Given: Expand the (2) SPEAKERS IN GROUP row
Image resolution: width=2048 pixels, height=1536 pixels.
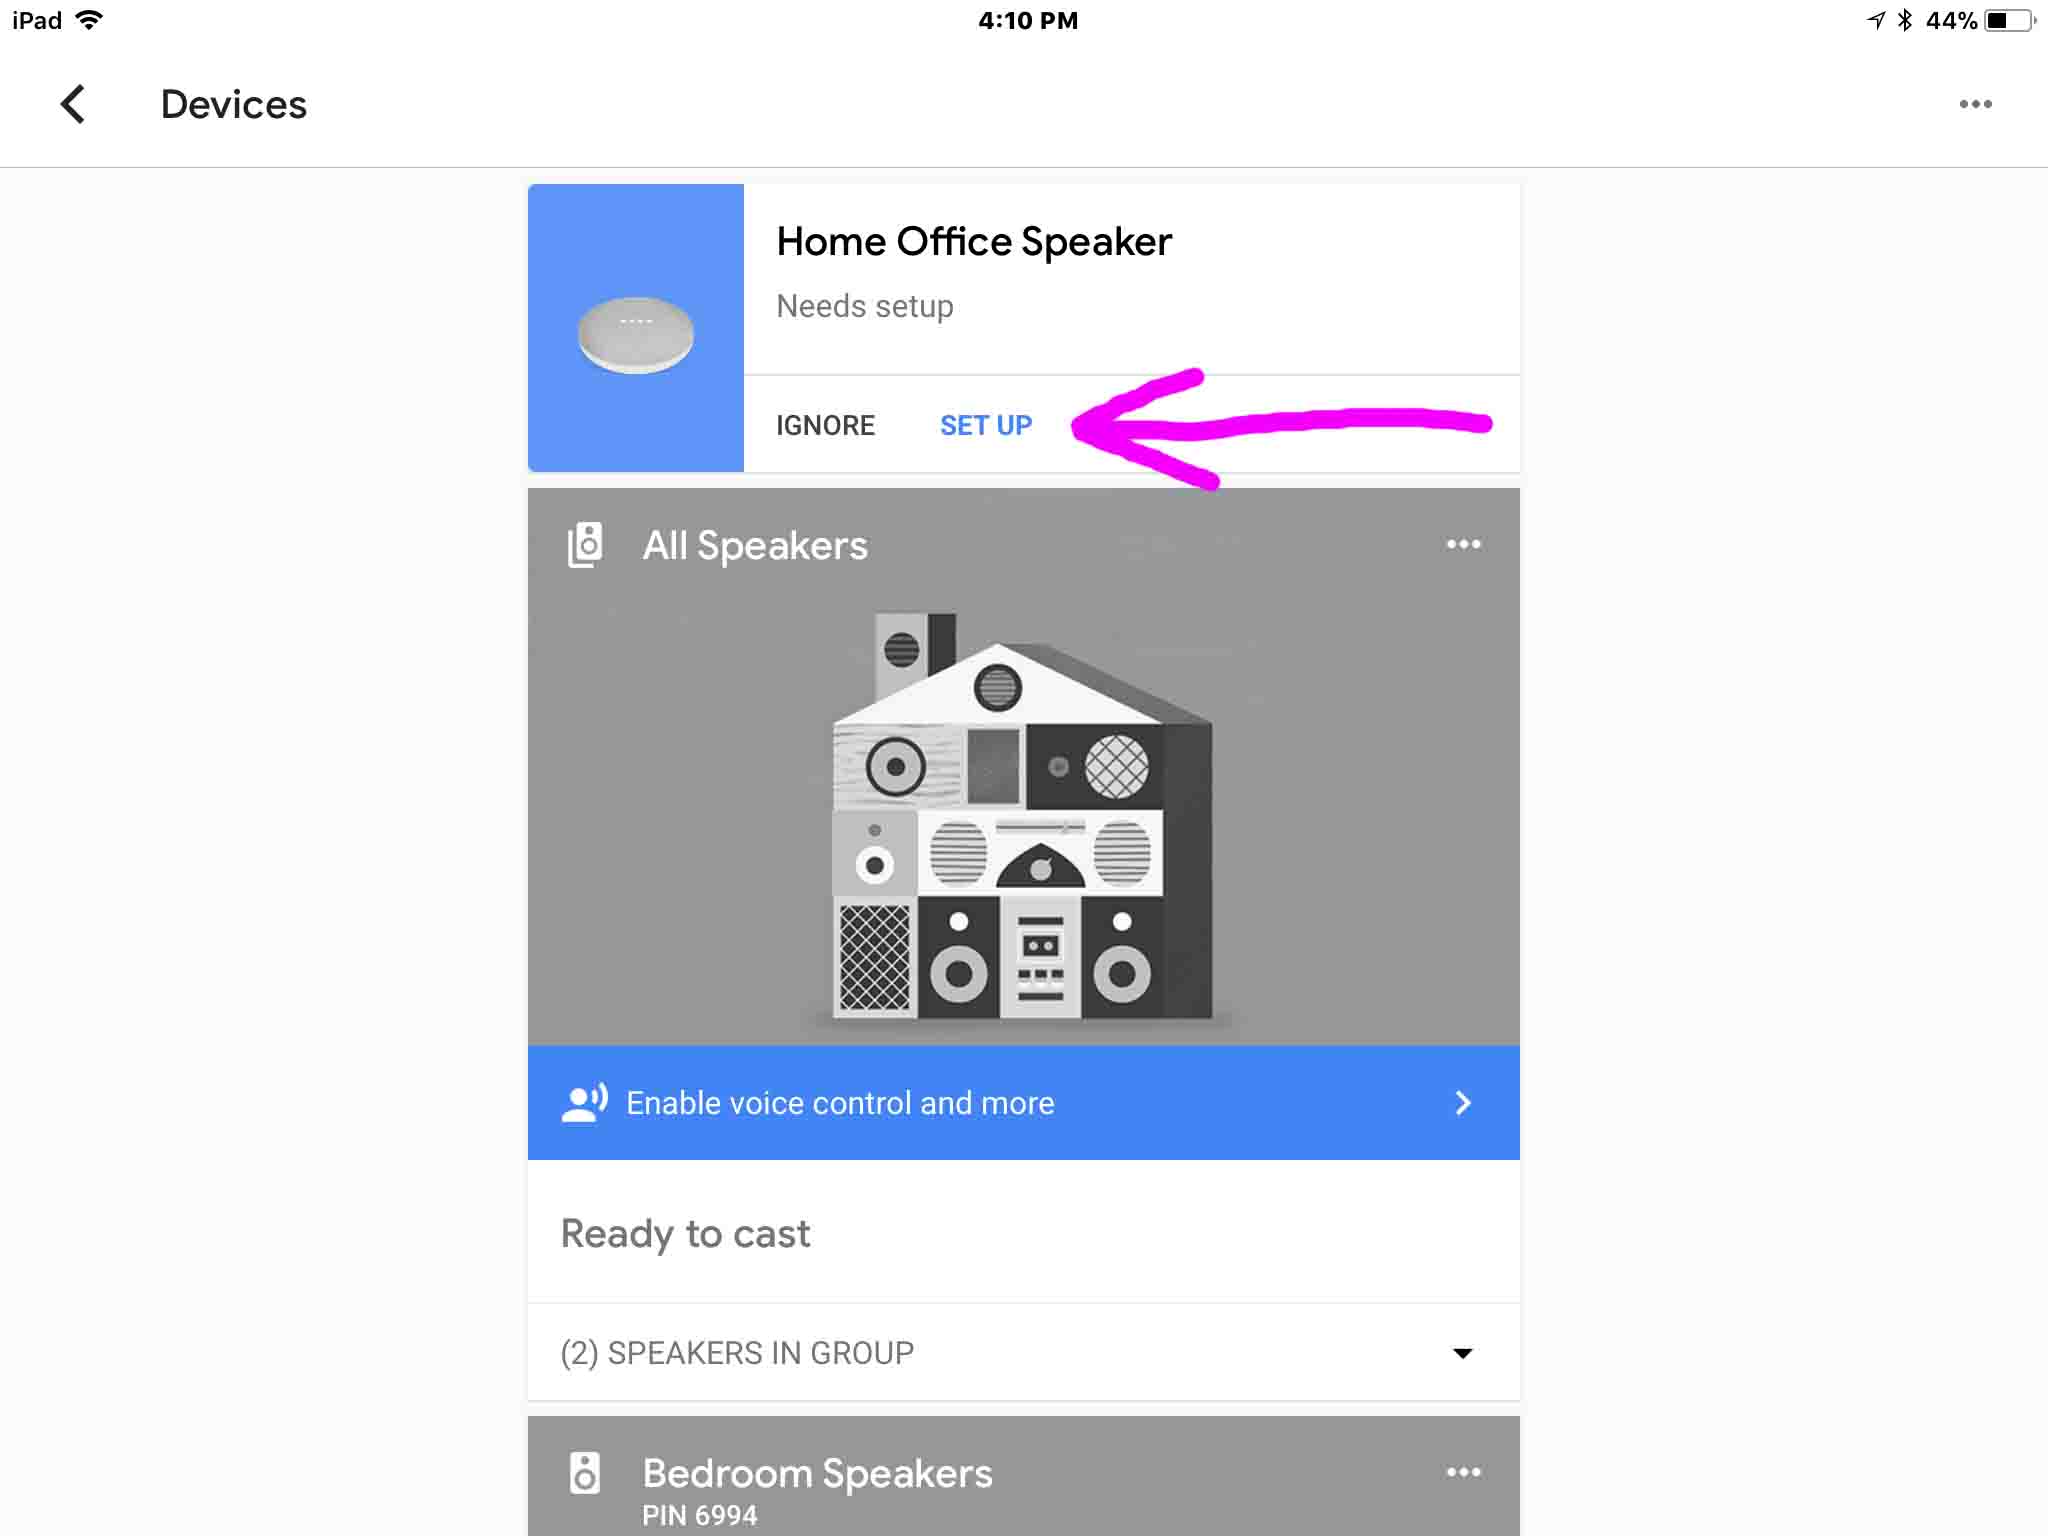Looking at the screenshot, I should (737, 1353).
